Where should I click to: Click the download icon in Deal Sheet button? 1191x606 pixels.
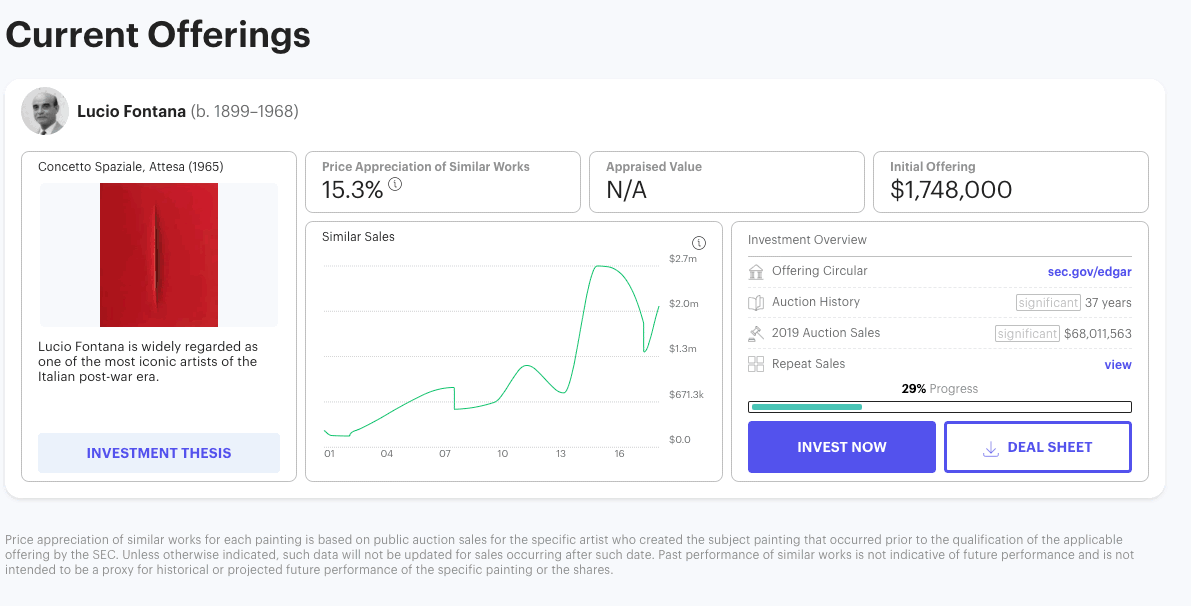(990, 448)
